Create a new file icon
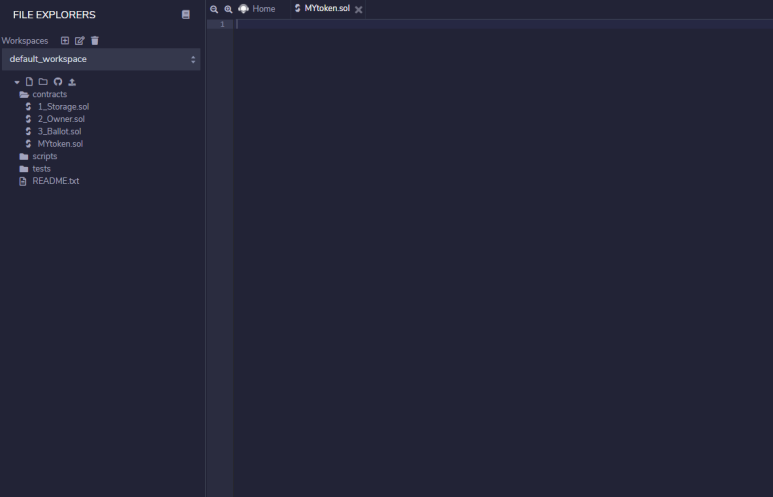The image size is (773, 497). coord(30,82)
